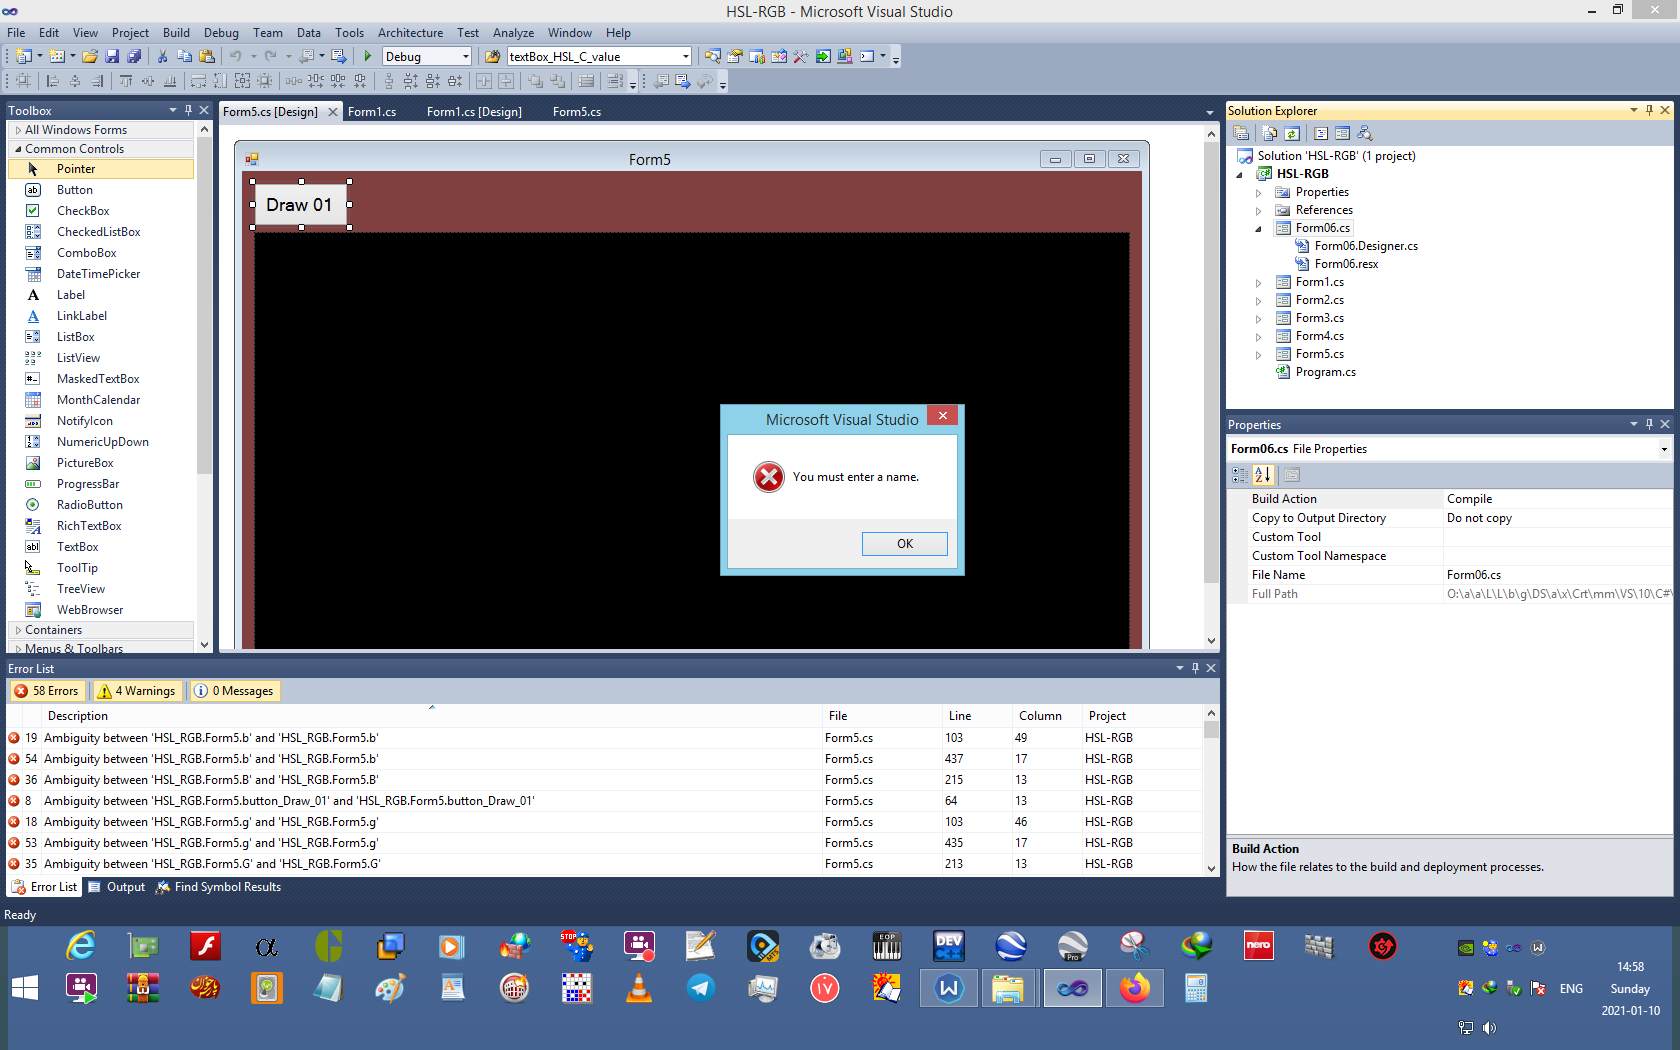This screenshot has height=1050, width=1680.
Task: Toggle auto-hide pin on Properties panel
Action: point(1649,424)
